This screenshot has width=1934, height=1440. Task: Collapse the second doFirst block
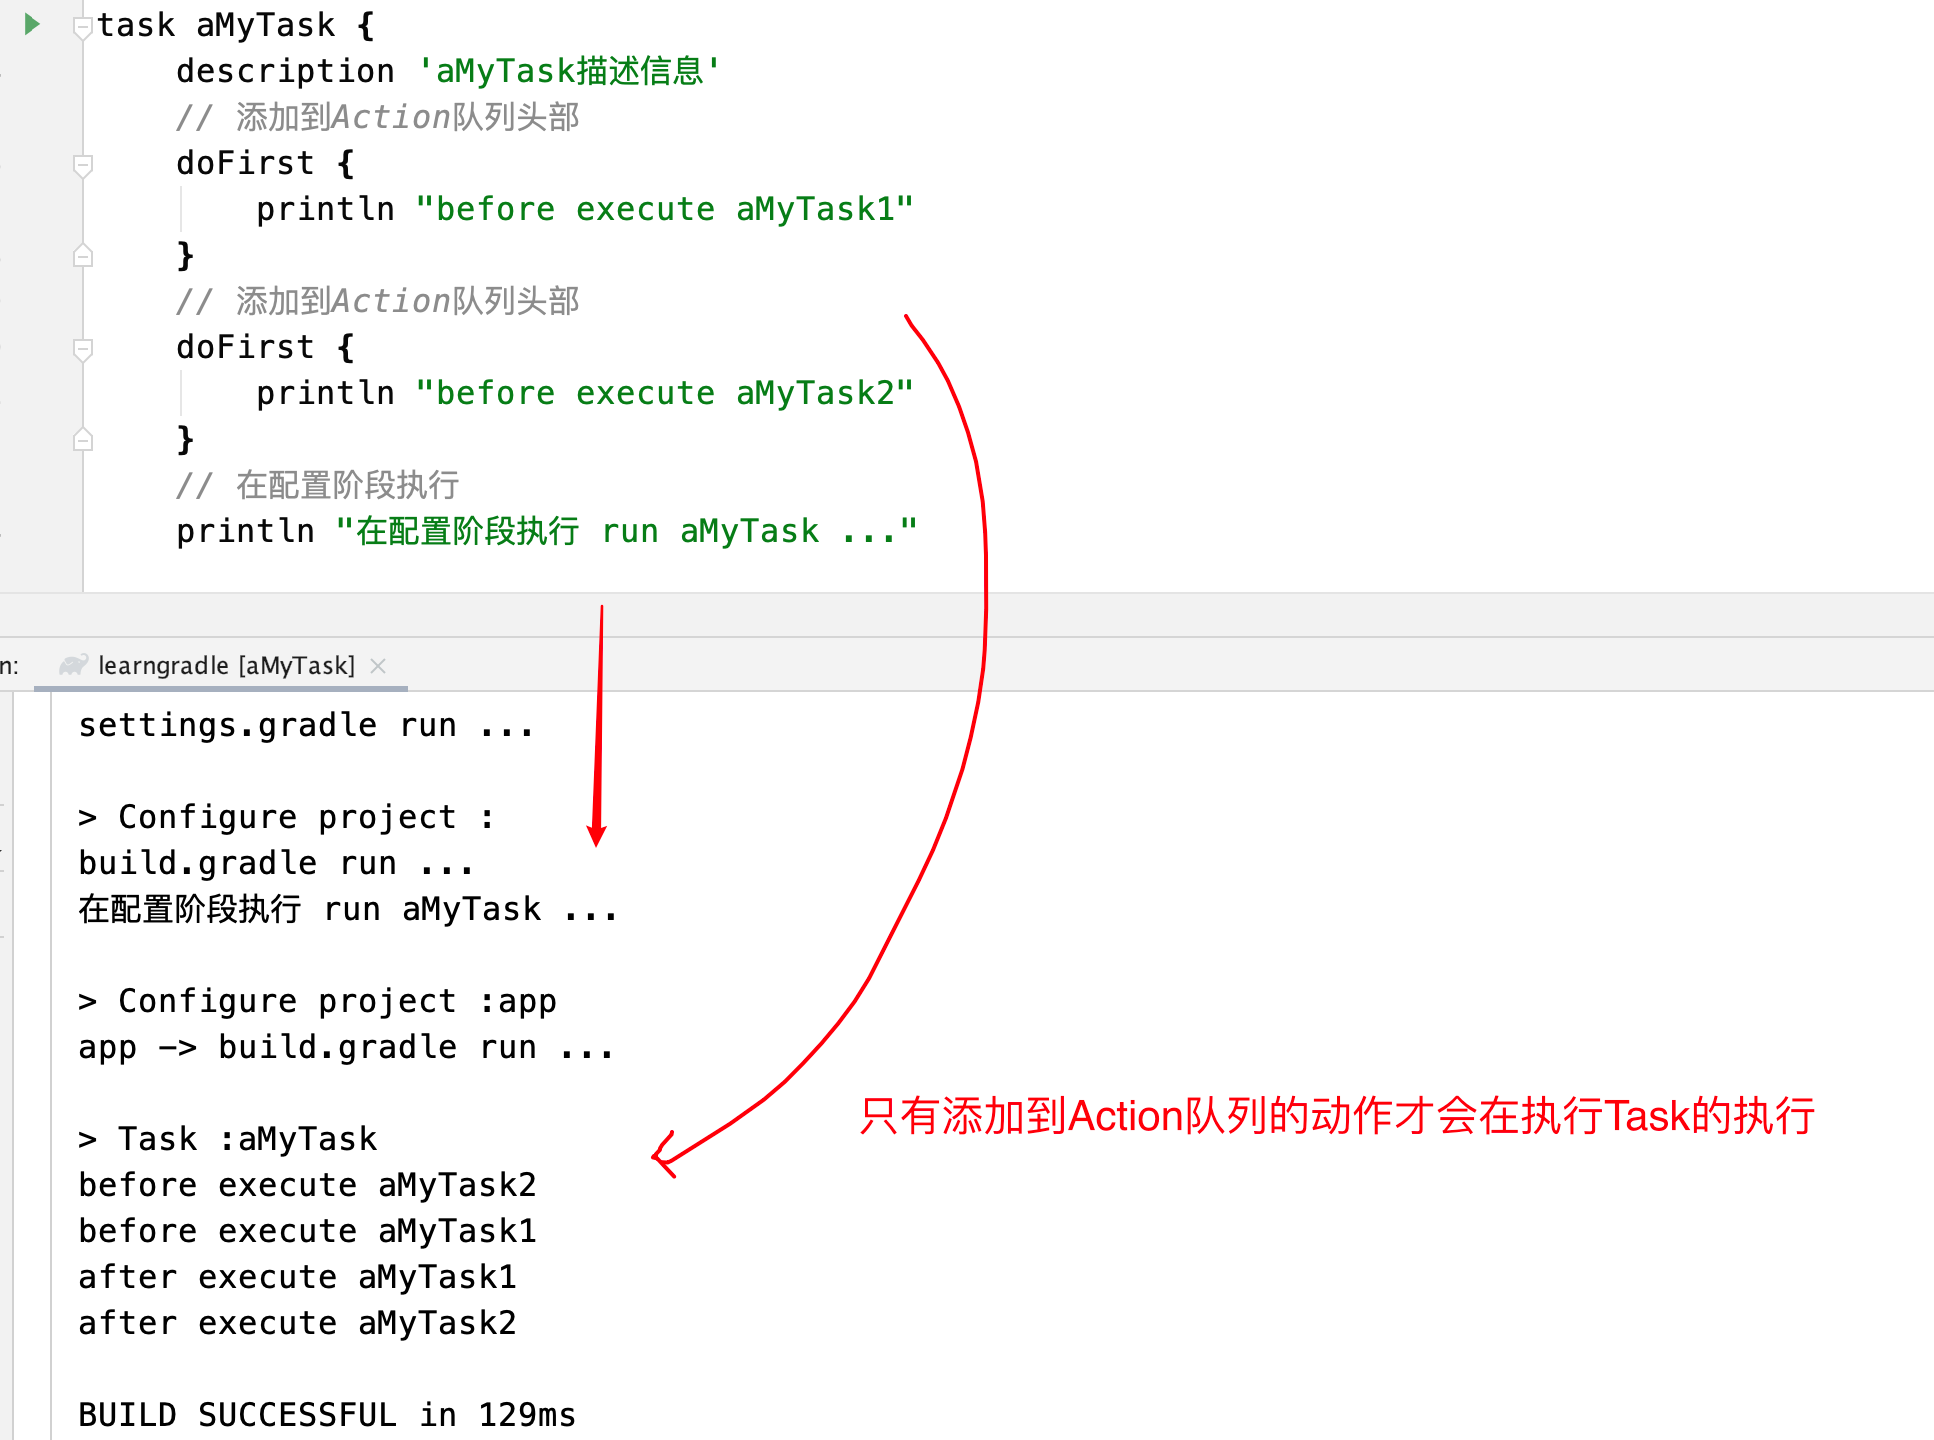pos(83,348)
